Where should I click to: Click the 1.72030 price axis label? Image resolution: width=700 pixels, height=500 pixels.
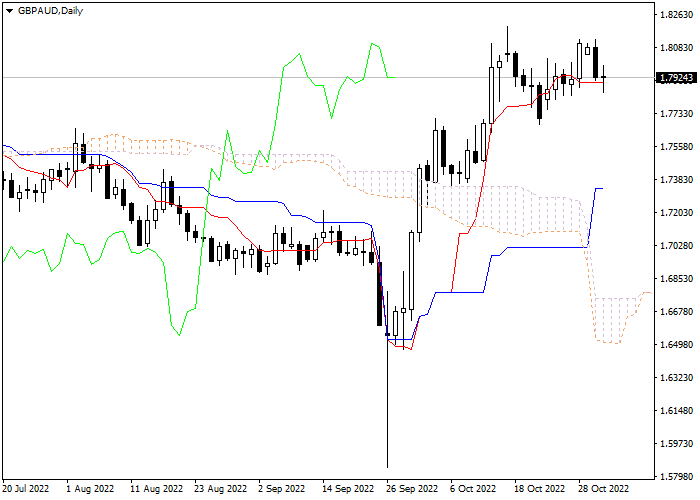click(x=676, y=212)
